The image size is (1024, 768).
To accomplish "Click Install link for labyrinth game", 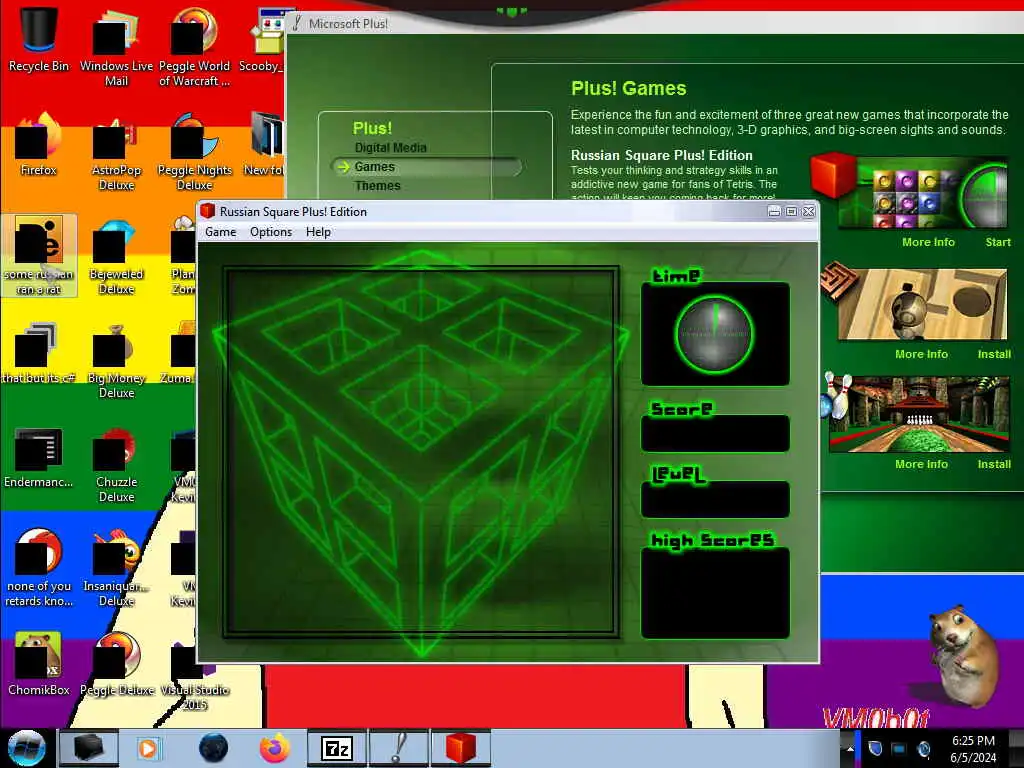I will (994, 354).
